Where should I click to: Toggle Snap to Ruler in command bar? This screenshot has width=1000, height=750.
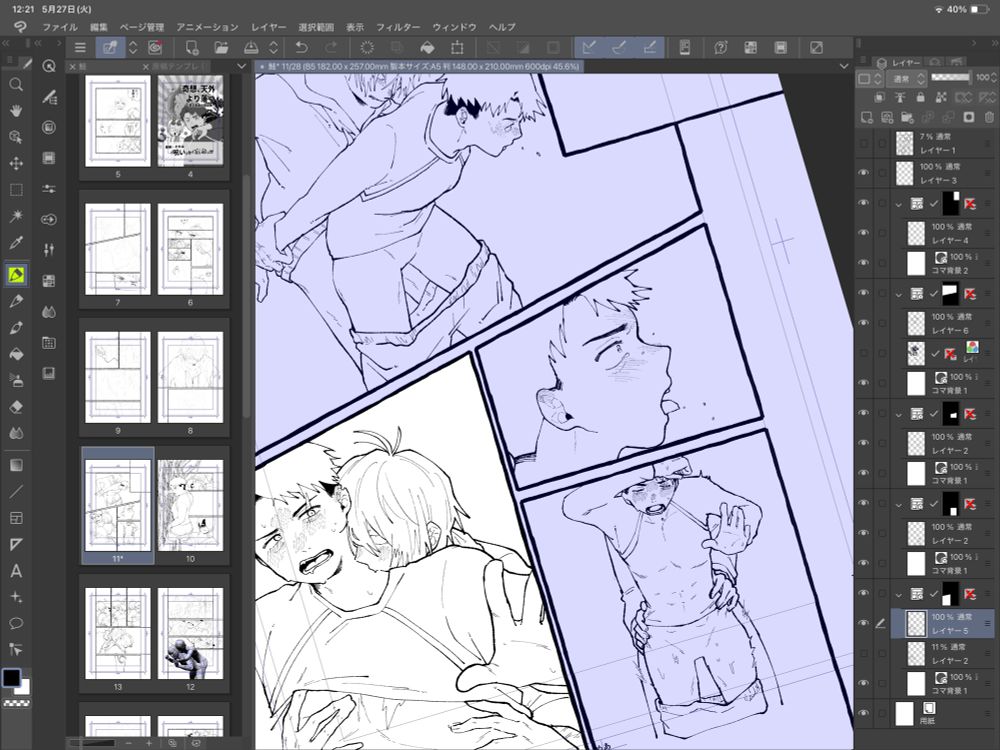pyautogui.click(x=589, y=48)
